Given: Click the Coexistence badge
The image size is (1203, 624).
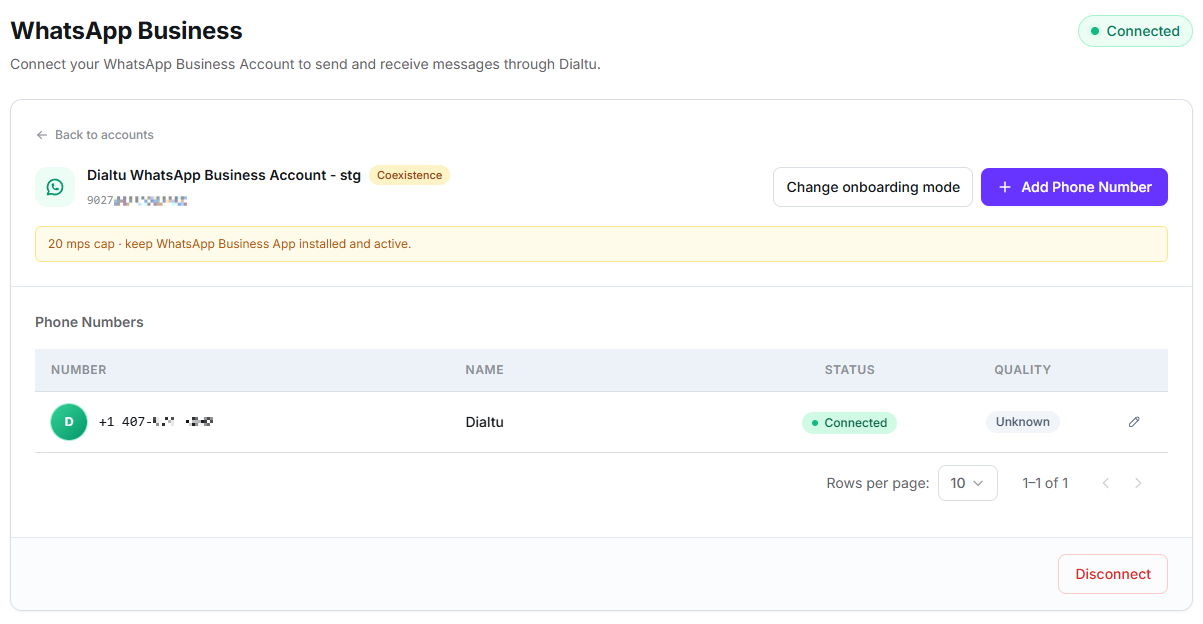Looking at the screenshot, I should (x=409, y=175).
